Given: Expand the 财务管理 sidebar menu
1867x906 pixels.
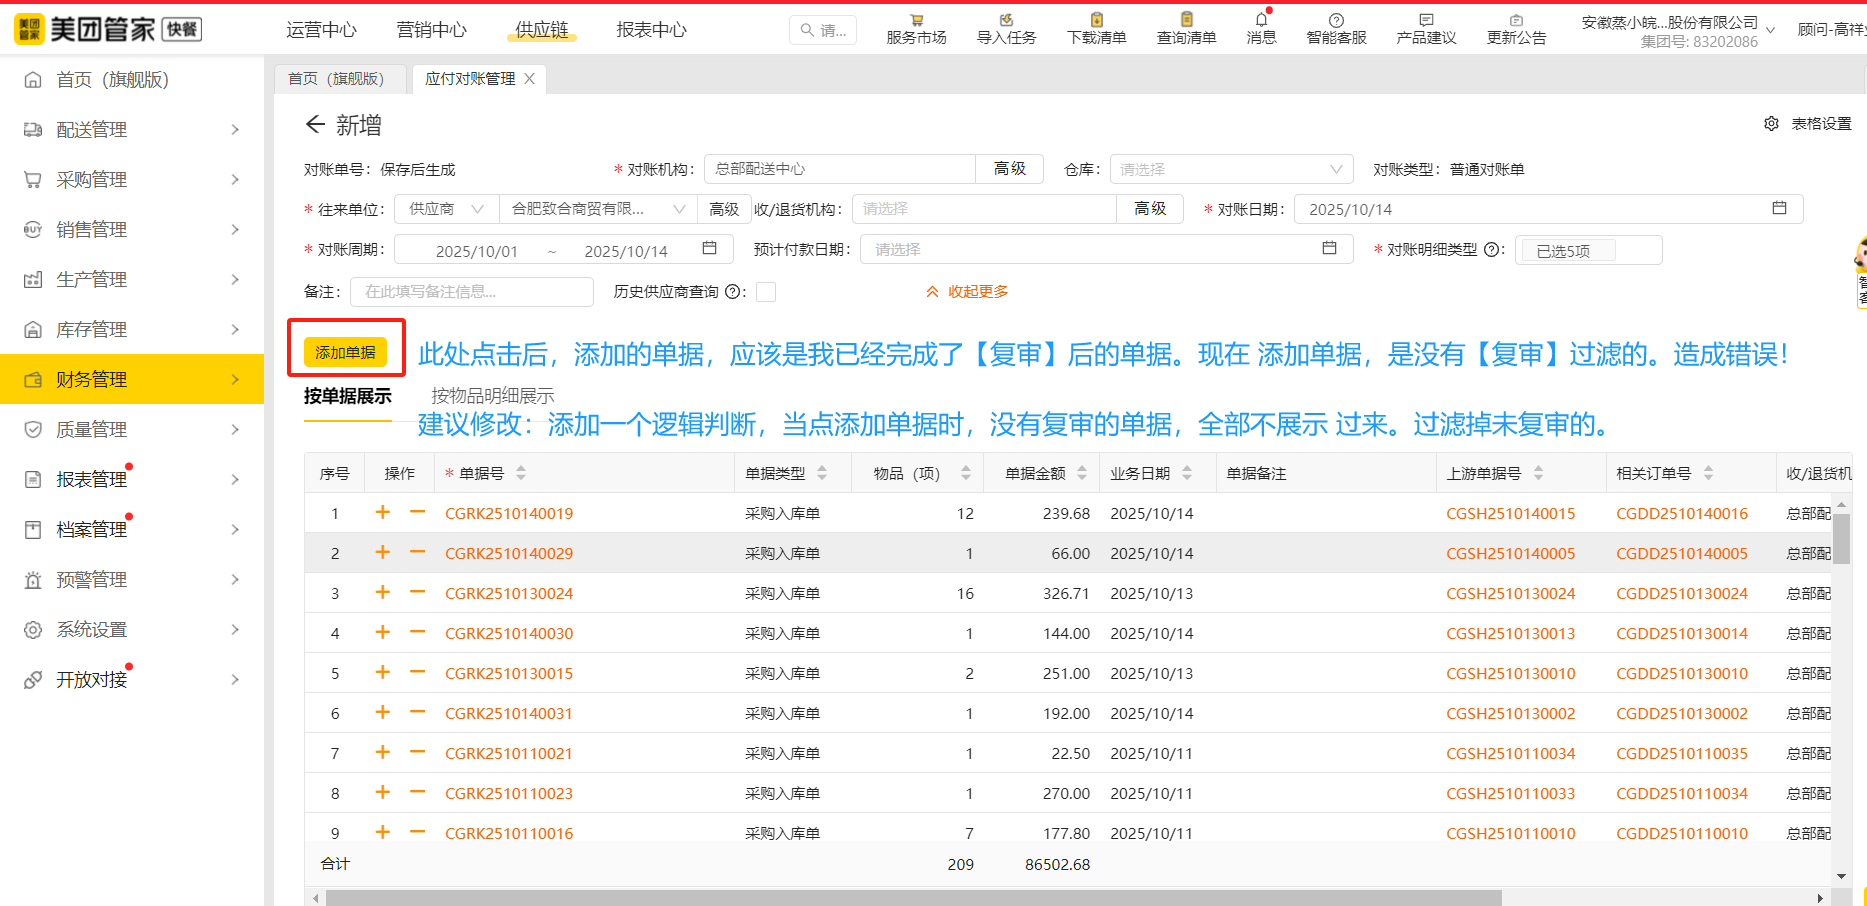Looking at the screenshot, I should pos(132,379).
